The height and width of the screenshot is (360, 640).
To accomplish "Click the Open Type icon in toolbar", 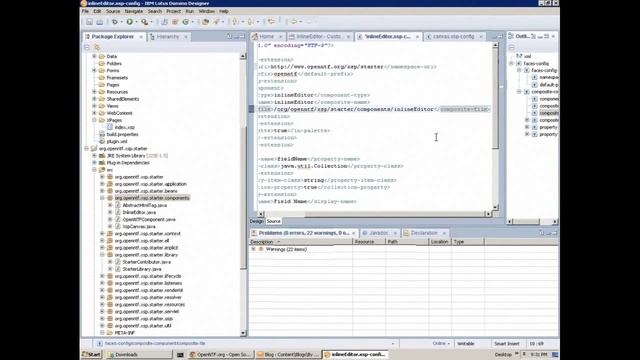I will 206,22.
